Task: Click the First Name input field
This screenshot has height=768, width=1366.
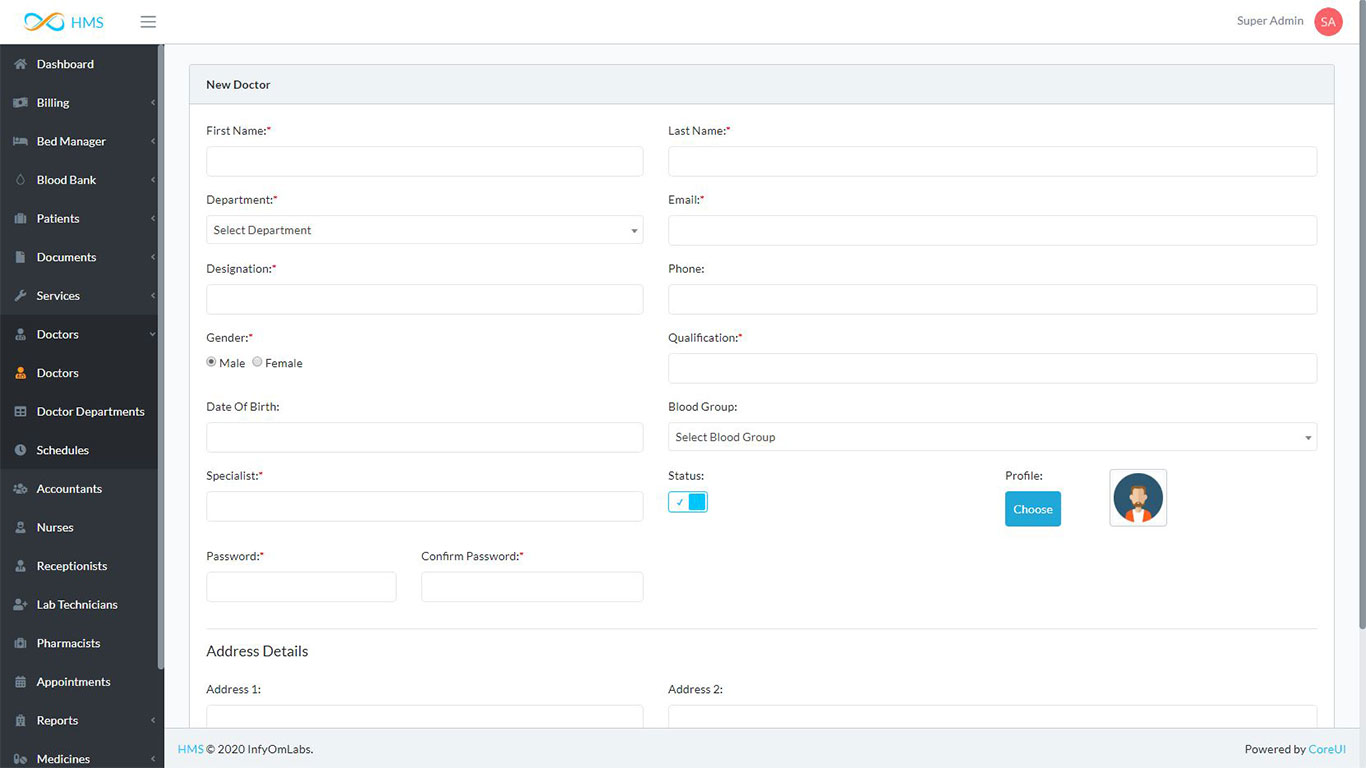Action: click(x=424, y=162)
